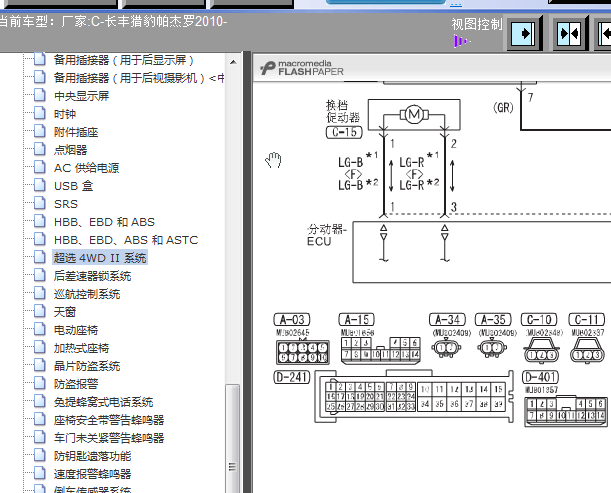Select 晶片防盗系统 entry
The width and height of the screenshot is (611, 493).
(87, 366)
